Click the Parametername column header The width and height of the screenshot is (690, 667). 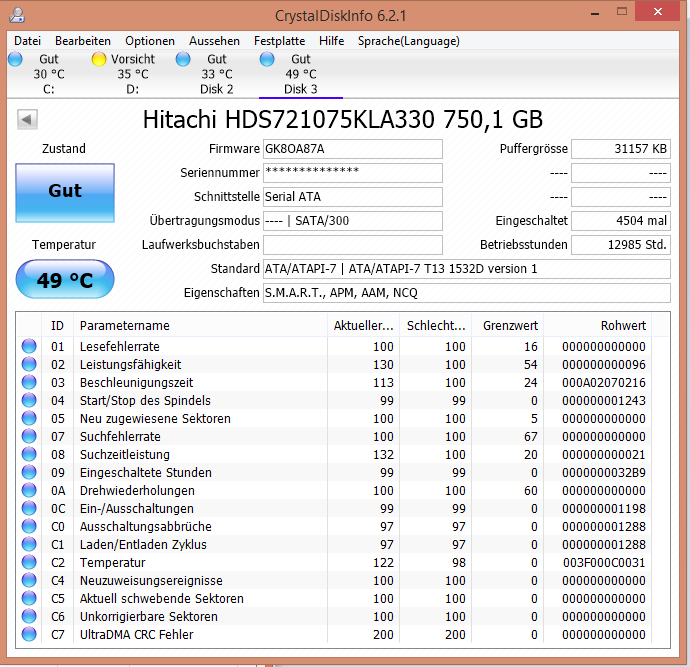click(x=200, y=326)
